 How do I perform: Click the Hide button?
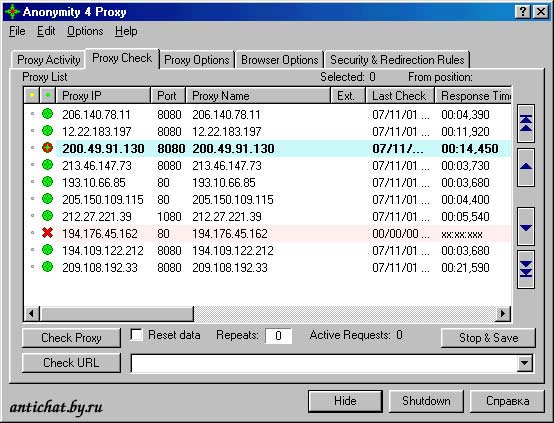(345, 401)
